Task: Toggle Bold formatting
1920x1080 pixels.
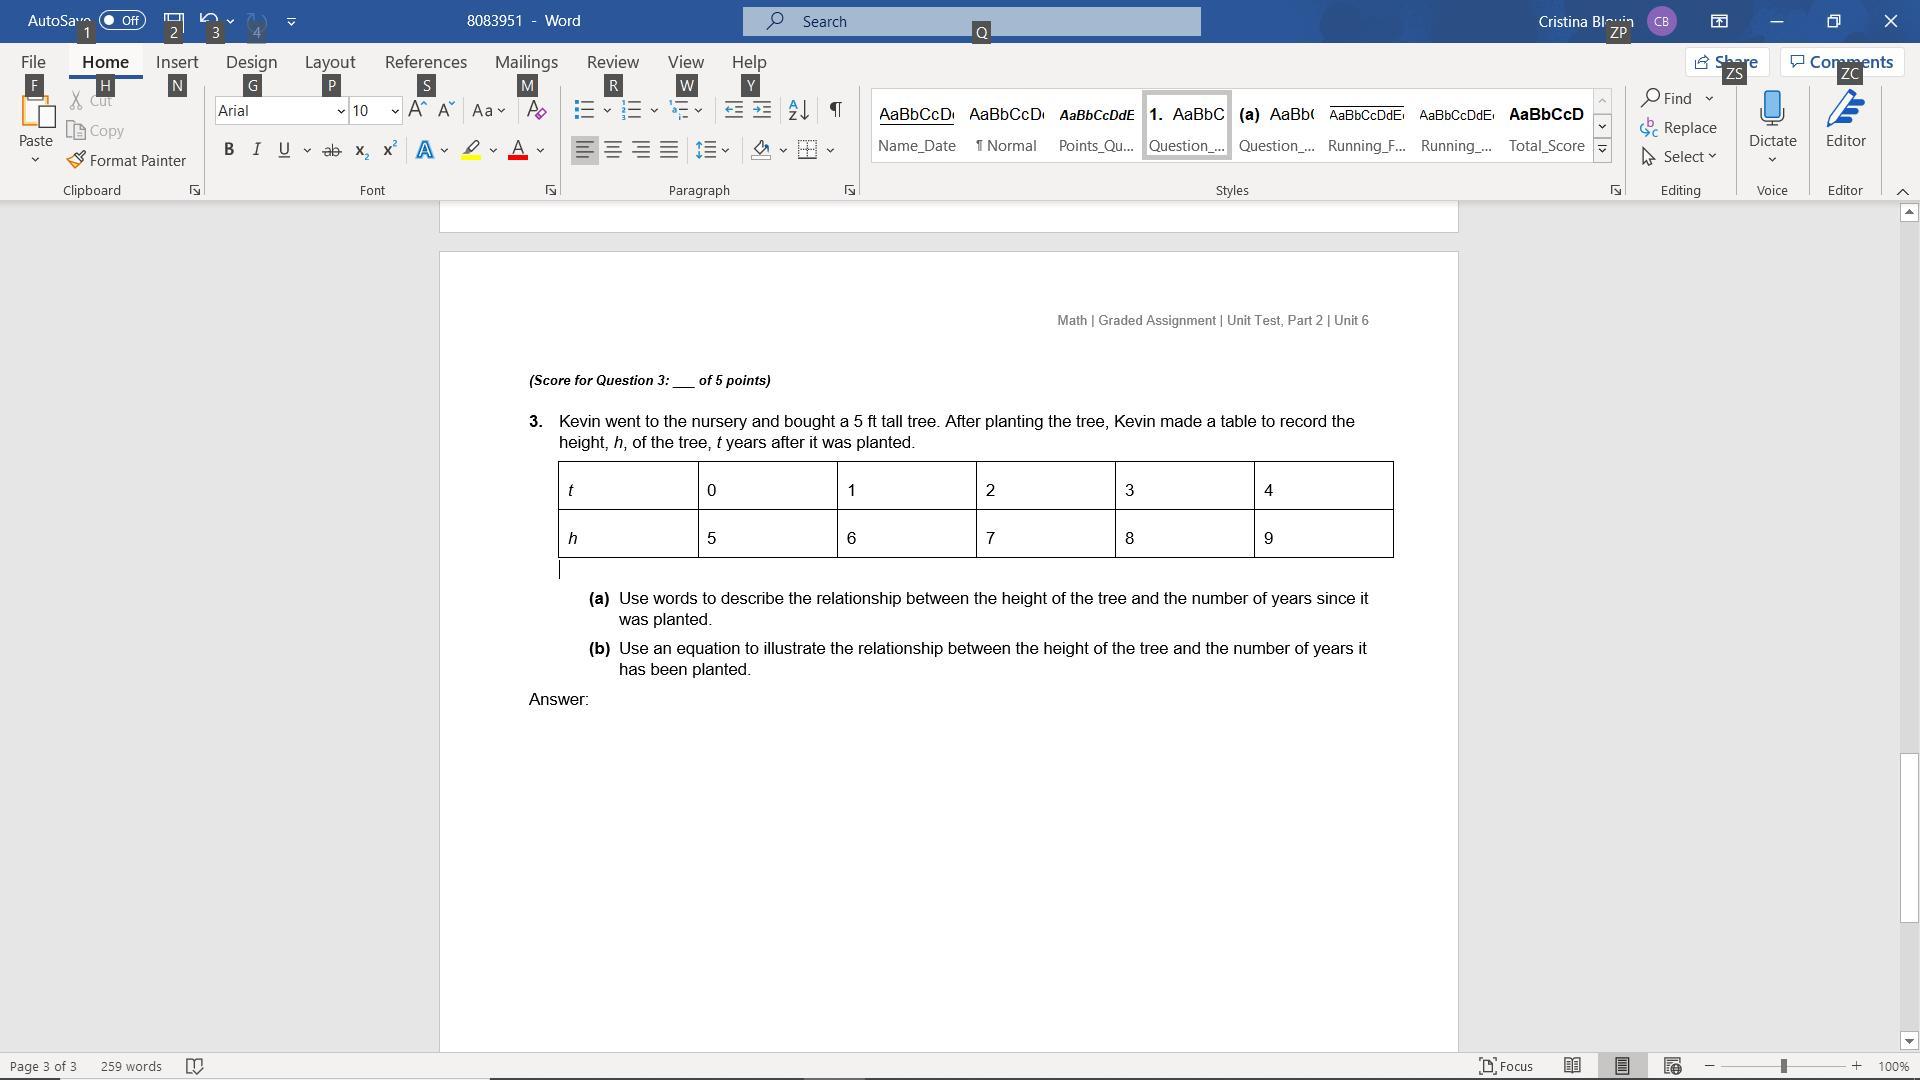Action: click(x=229, y=150)
